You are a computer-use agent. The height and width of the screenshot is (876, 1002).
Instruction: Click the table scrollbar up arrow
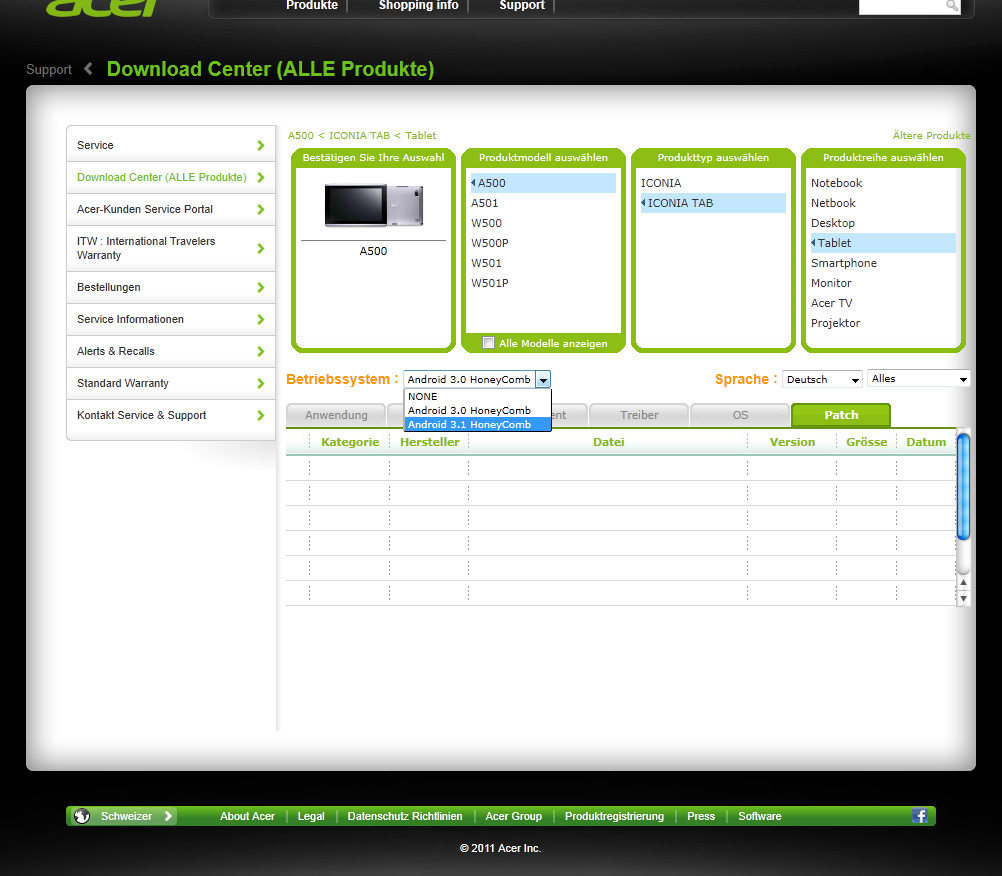963,582
